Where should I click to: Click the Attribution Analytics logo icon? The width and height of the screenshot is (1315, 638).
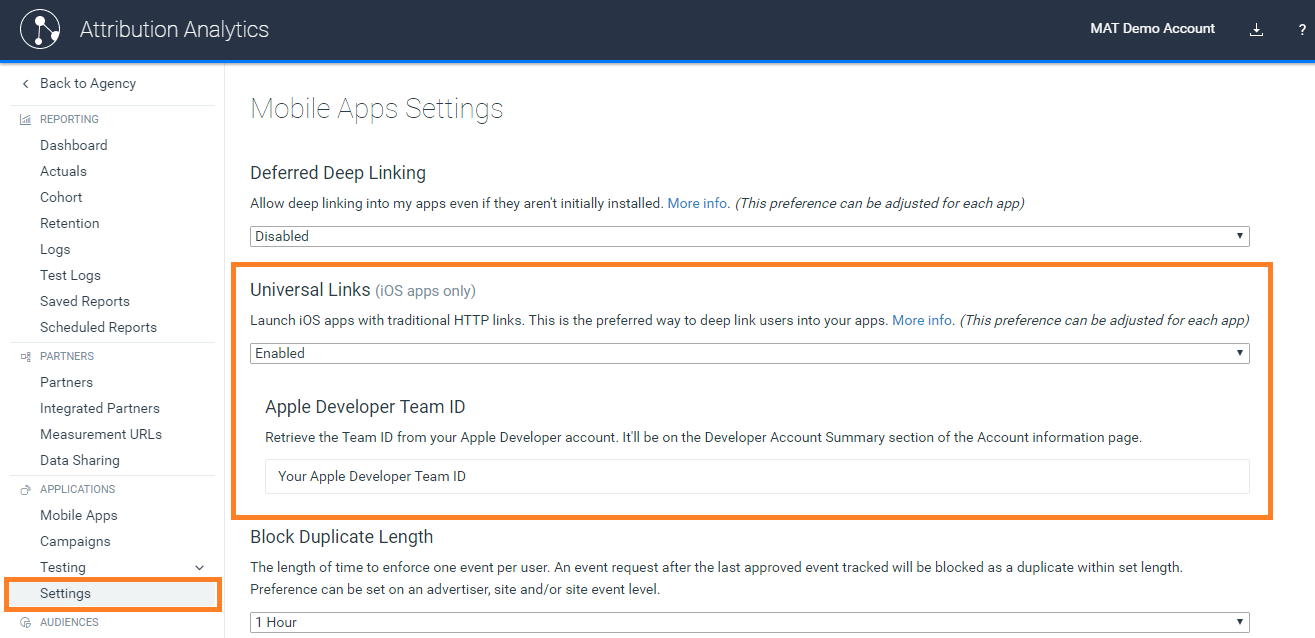coord(40,30)
